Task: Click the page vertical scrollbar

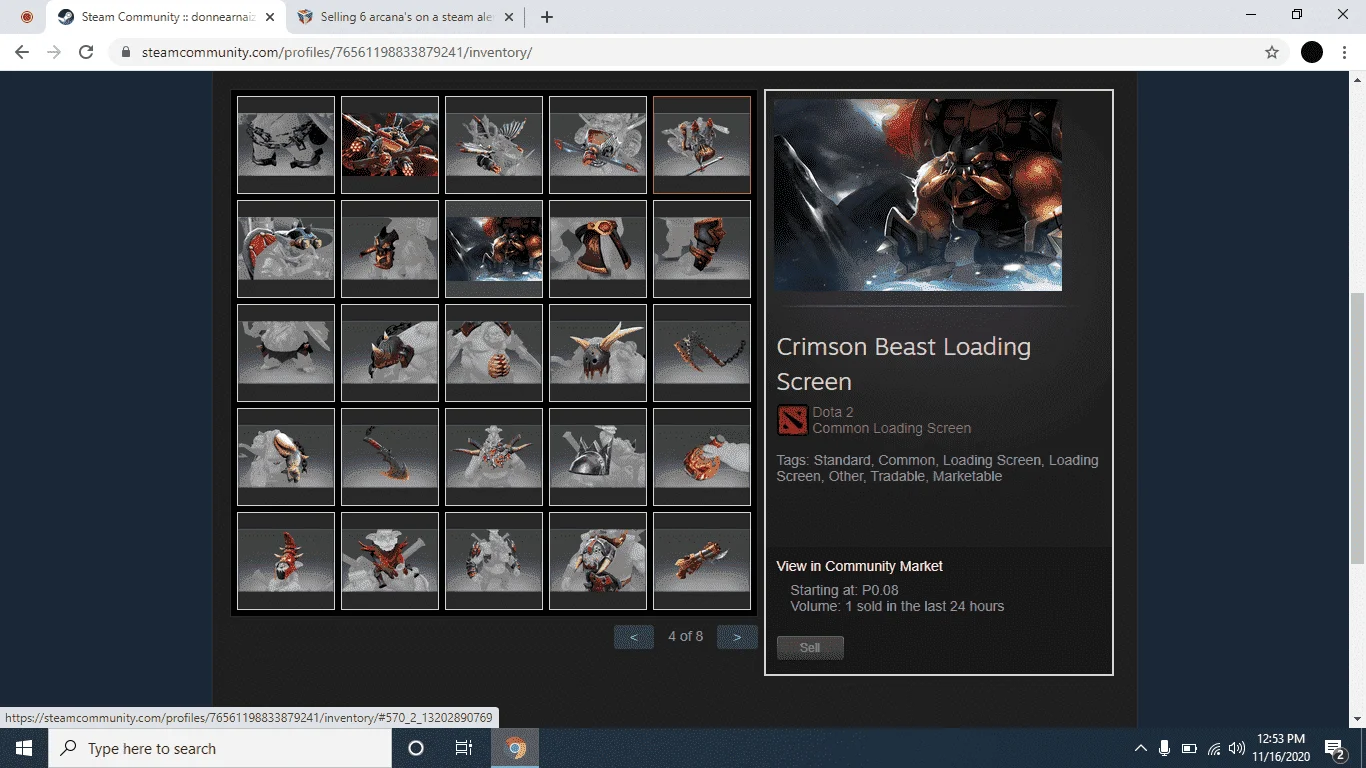Action: coord(1357,428)
